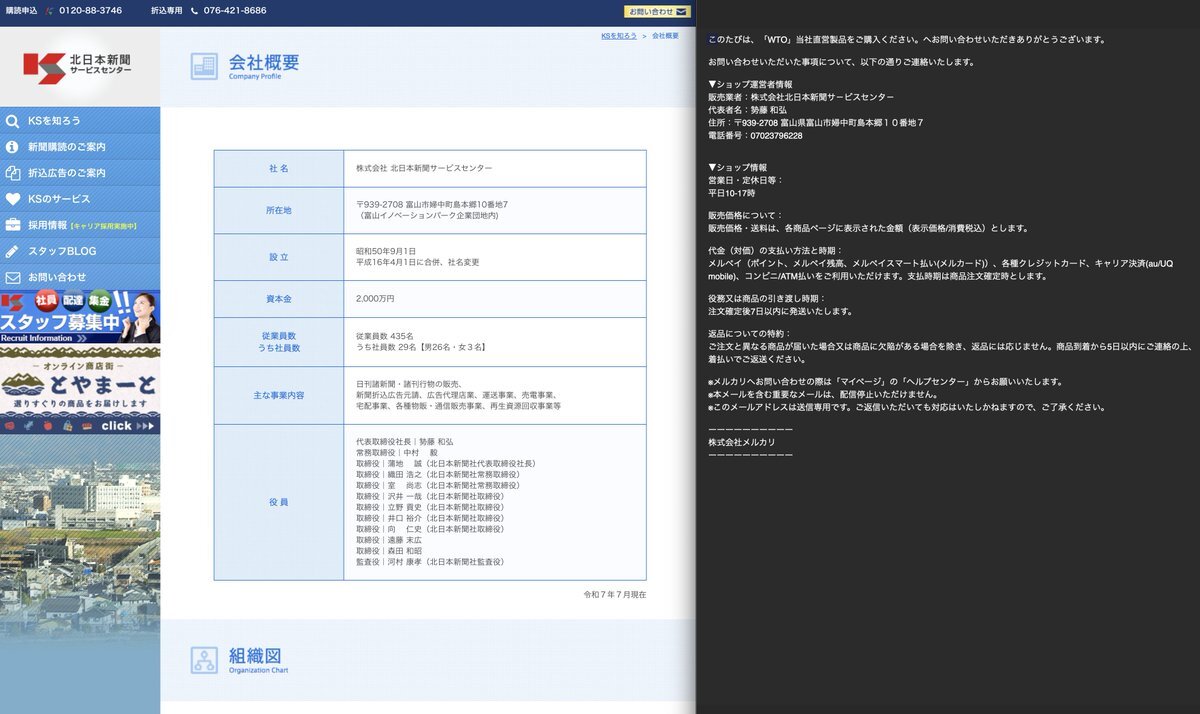Click the 返品についての特約： label

(x=750, y=333)
